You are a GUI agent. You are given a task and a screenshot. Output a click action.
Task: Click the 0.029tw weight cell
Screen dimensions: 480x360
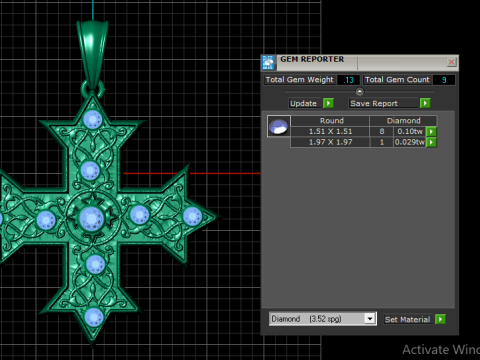point(410,142)
